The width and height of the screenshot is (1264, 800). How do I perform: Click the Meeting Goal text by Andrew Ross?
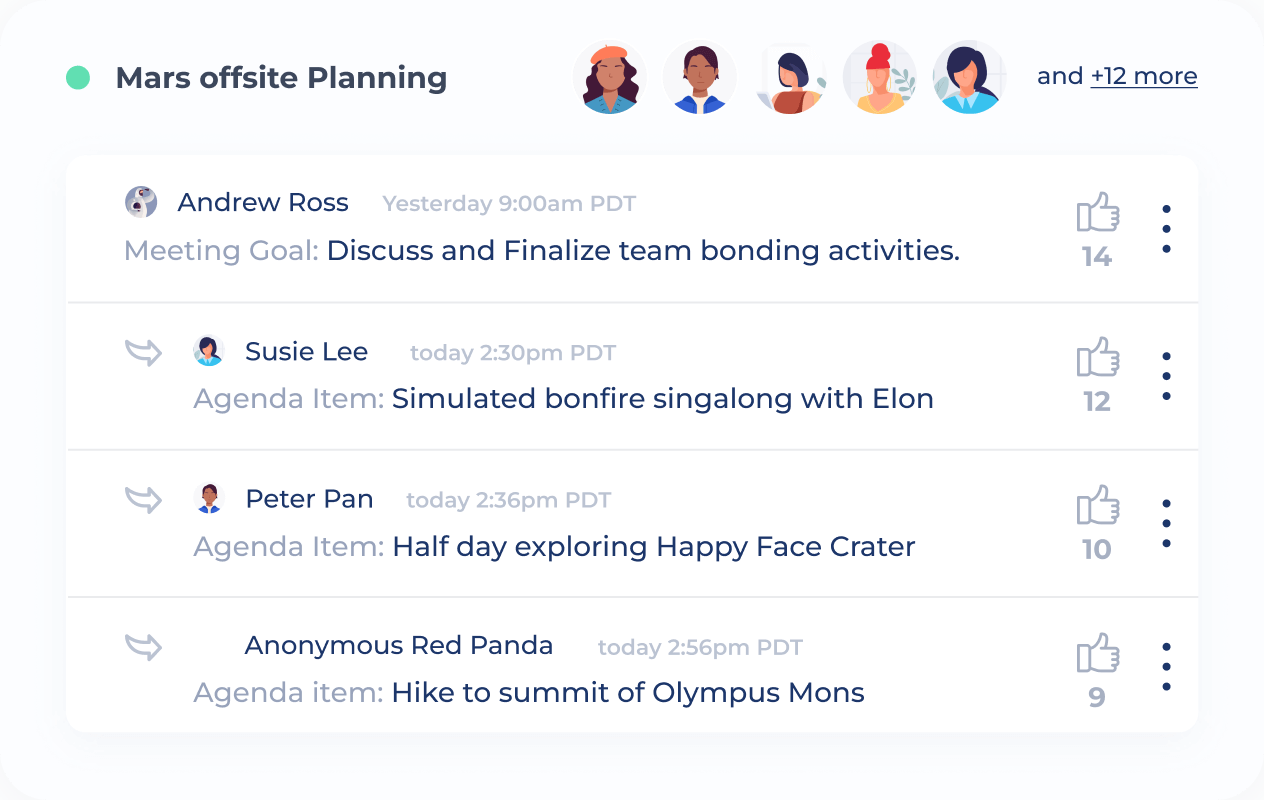[x=222, y=251]
